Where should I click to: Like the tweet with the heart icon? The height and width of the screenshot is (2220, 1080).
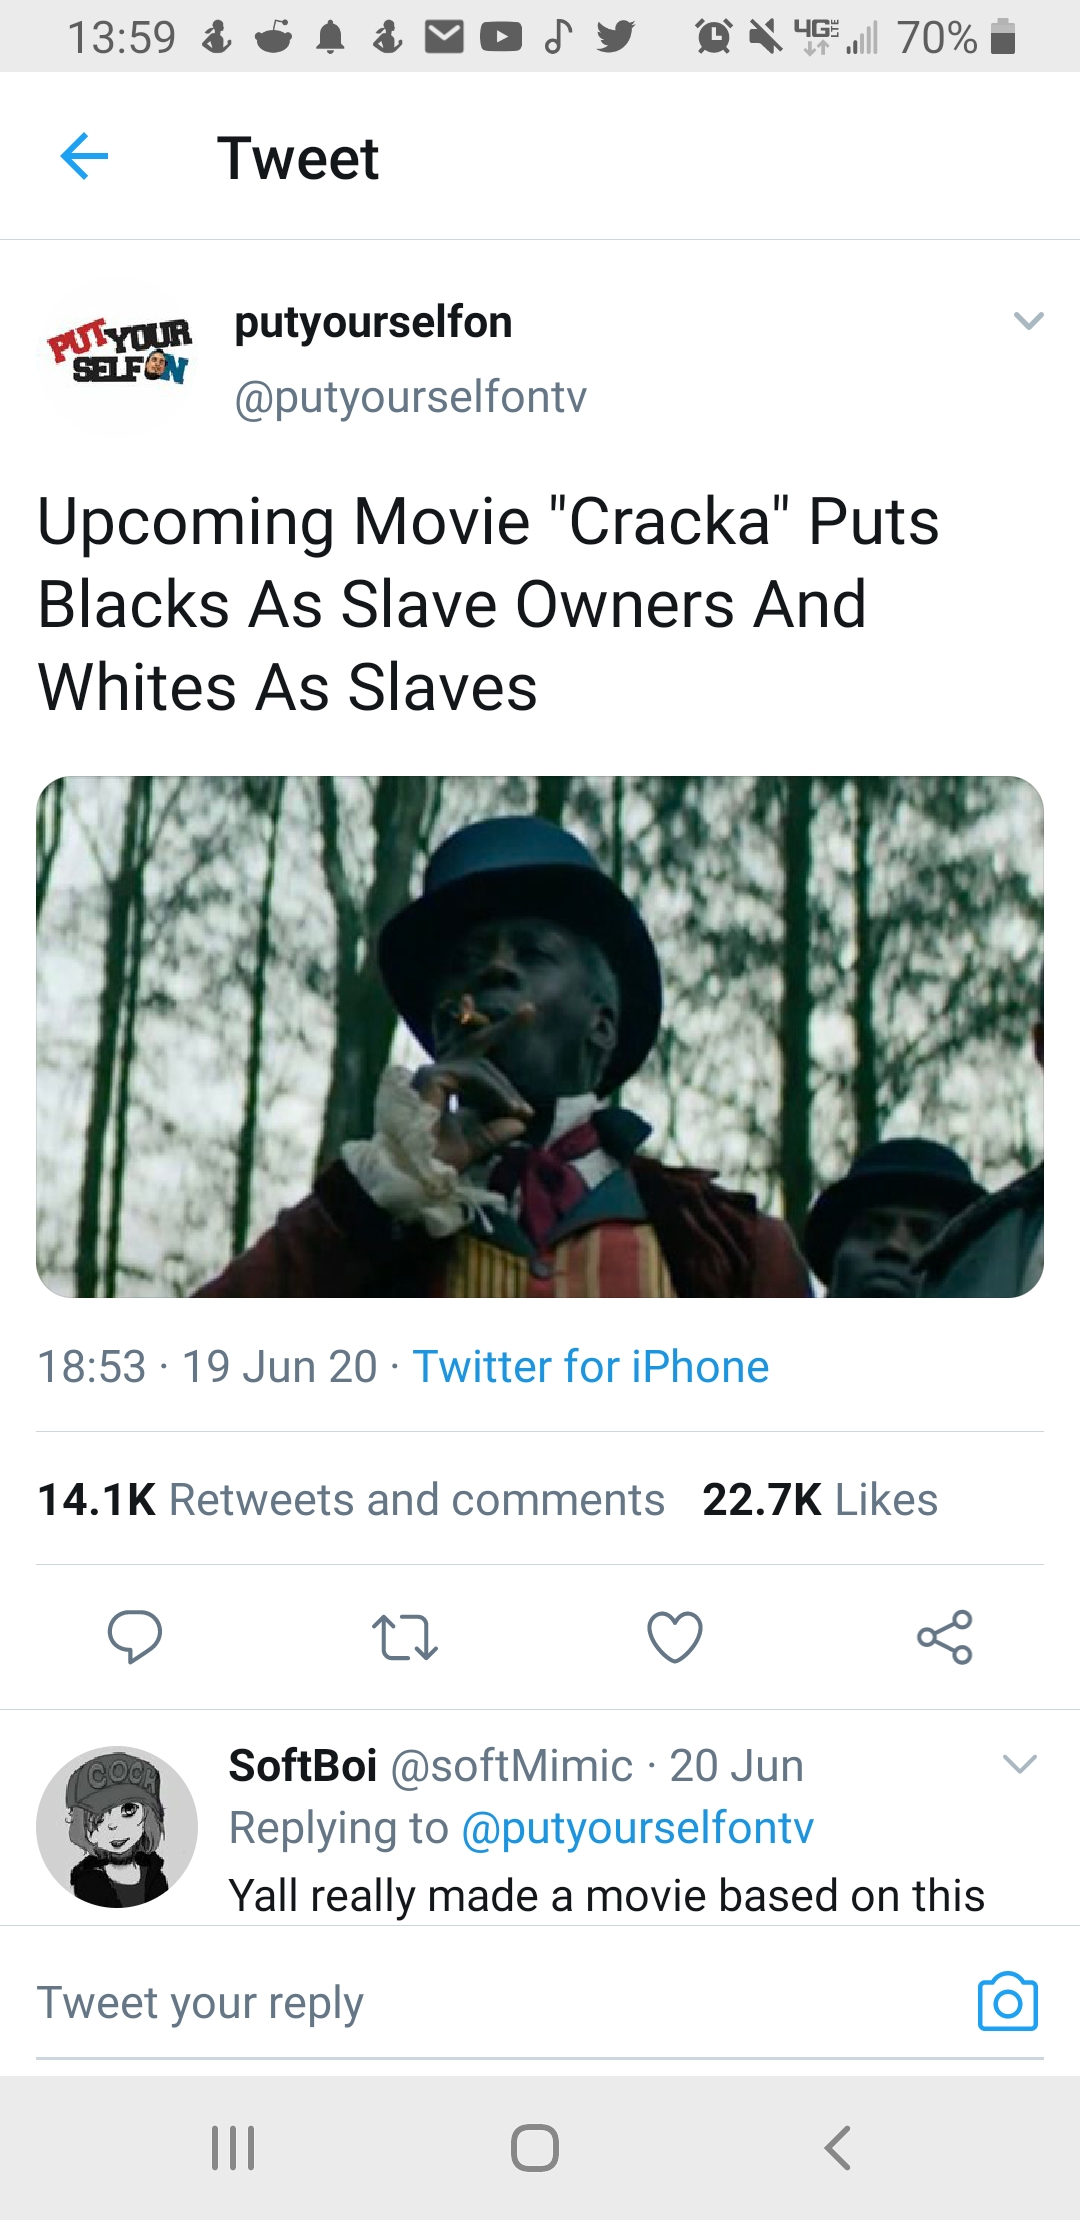click(675, 1637)
